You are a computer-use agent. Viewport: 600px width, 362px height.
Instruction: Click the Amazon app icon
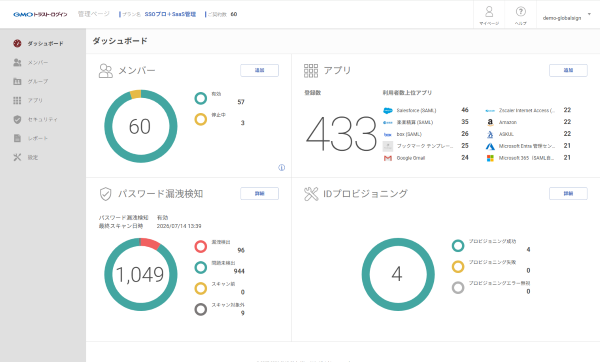click(490, 122)
